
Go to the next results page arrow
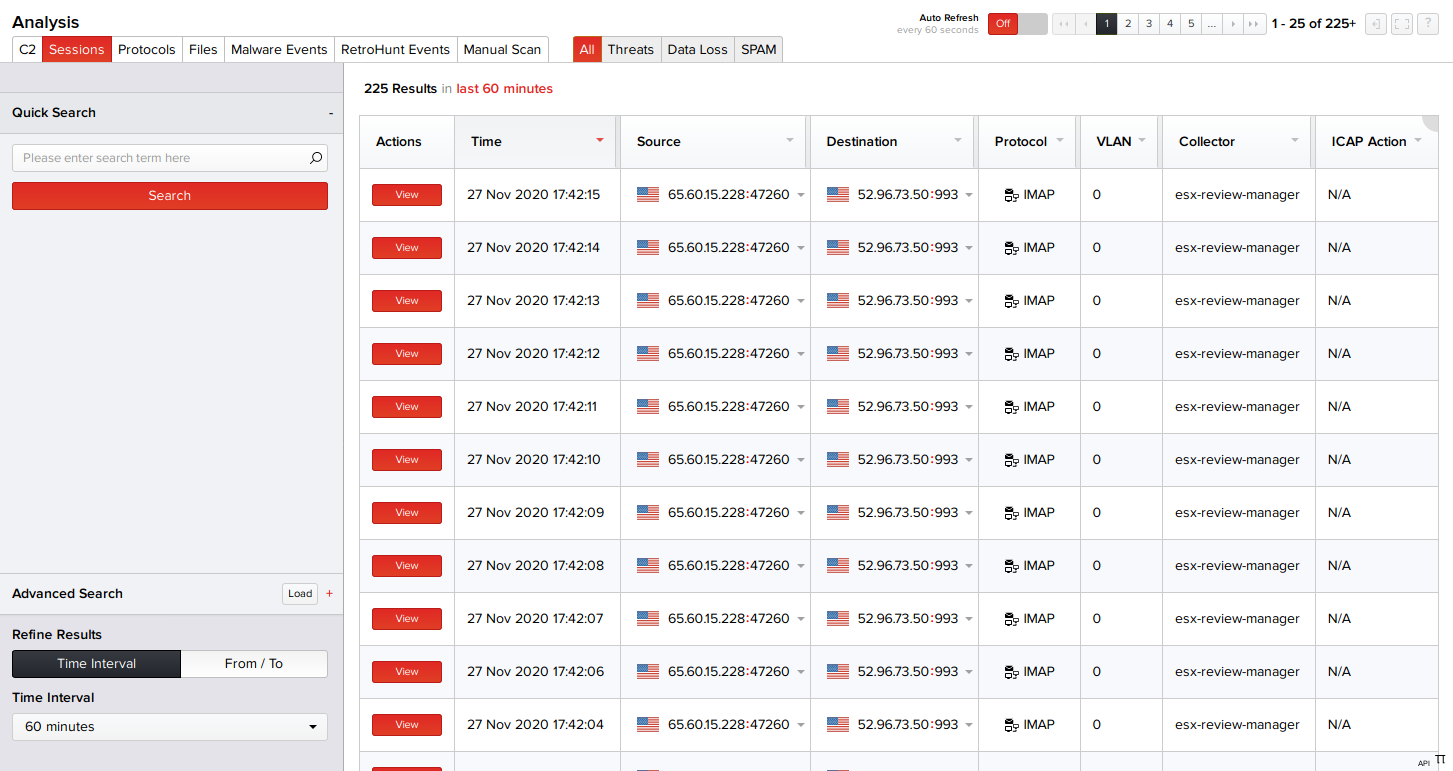tap(1233, 24)
